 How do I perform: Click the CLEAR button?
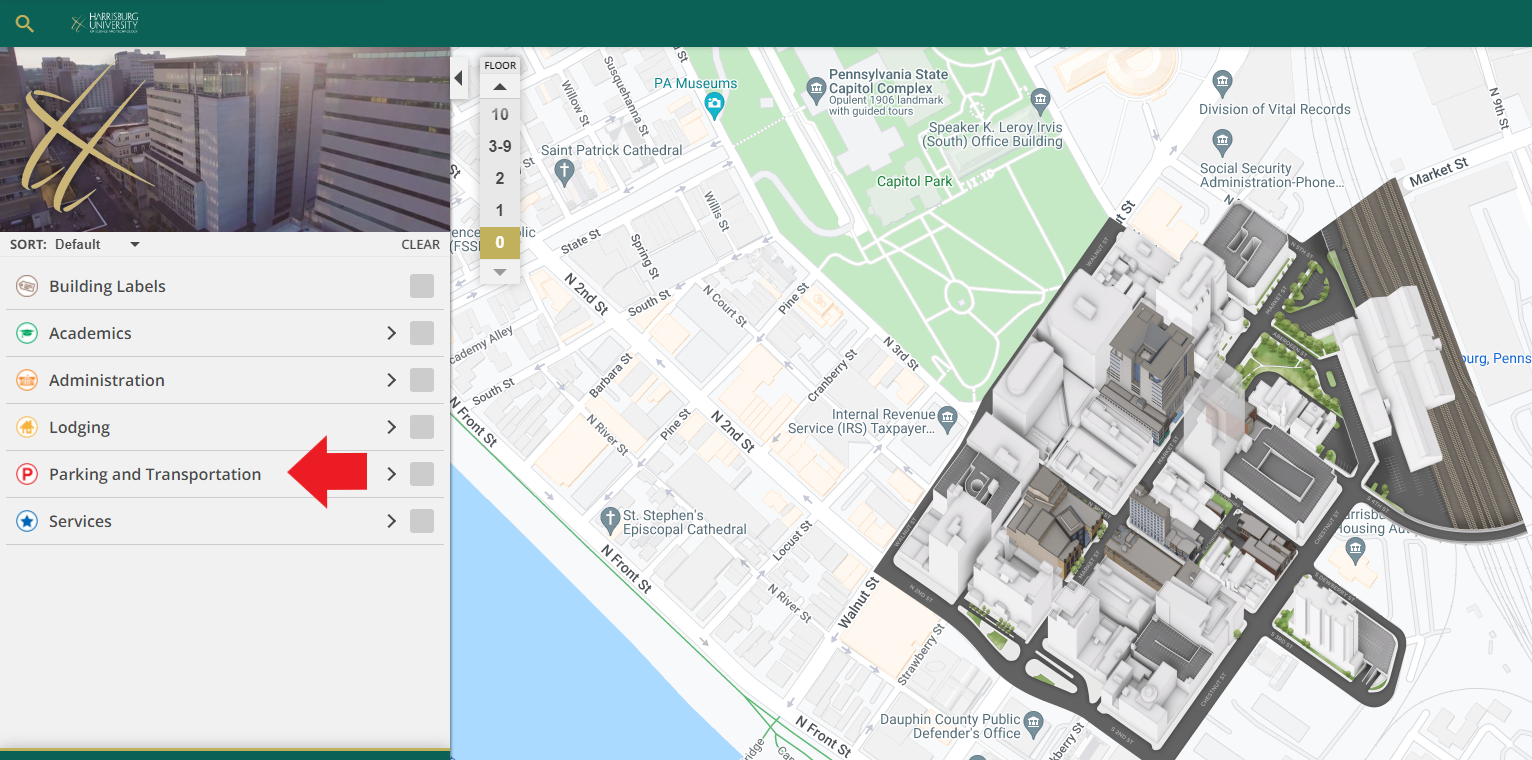coord(421,244)
